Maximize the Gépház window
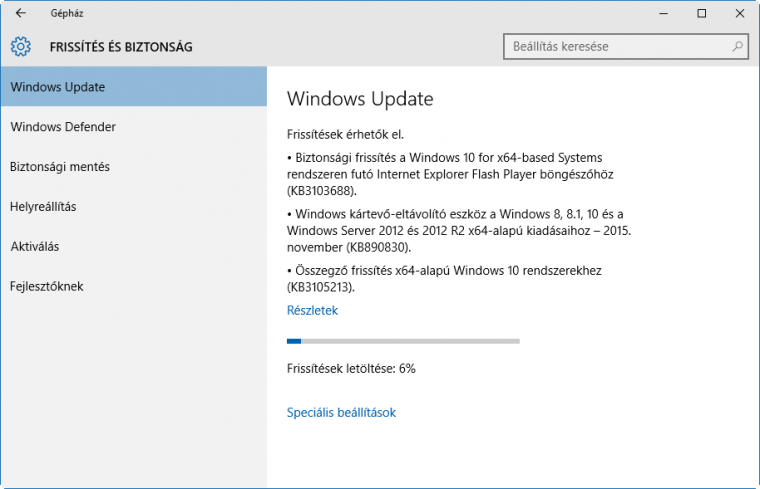The width and height of the screenshot is (760, 489). (701, 14)
